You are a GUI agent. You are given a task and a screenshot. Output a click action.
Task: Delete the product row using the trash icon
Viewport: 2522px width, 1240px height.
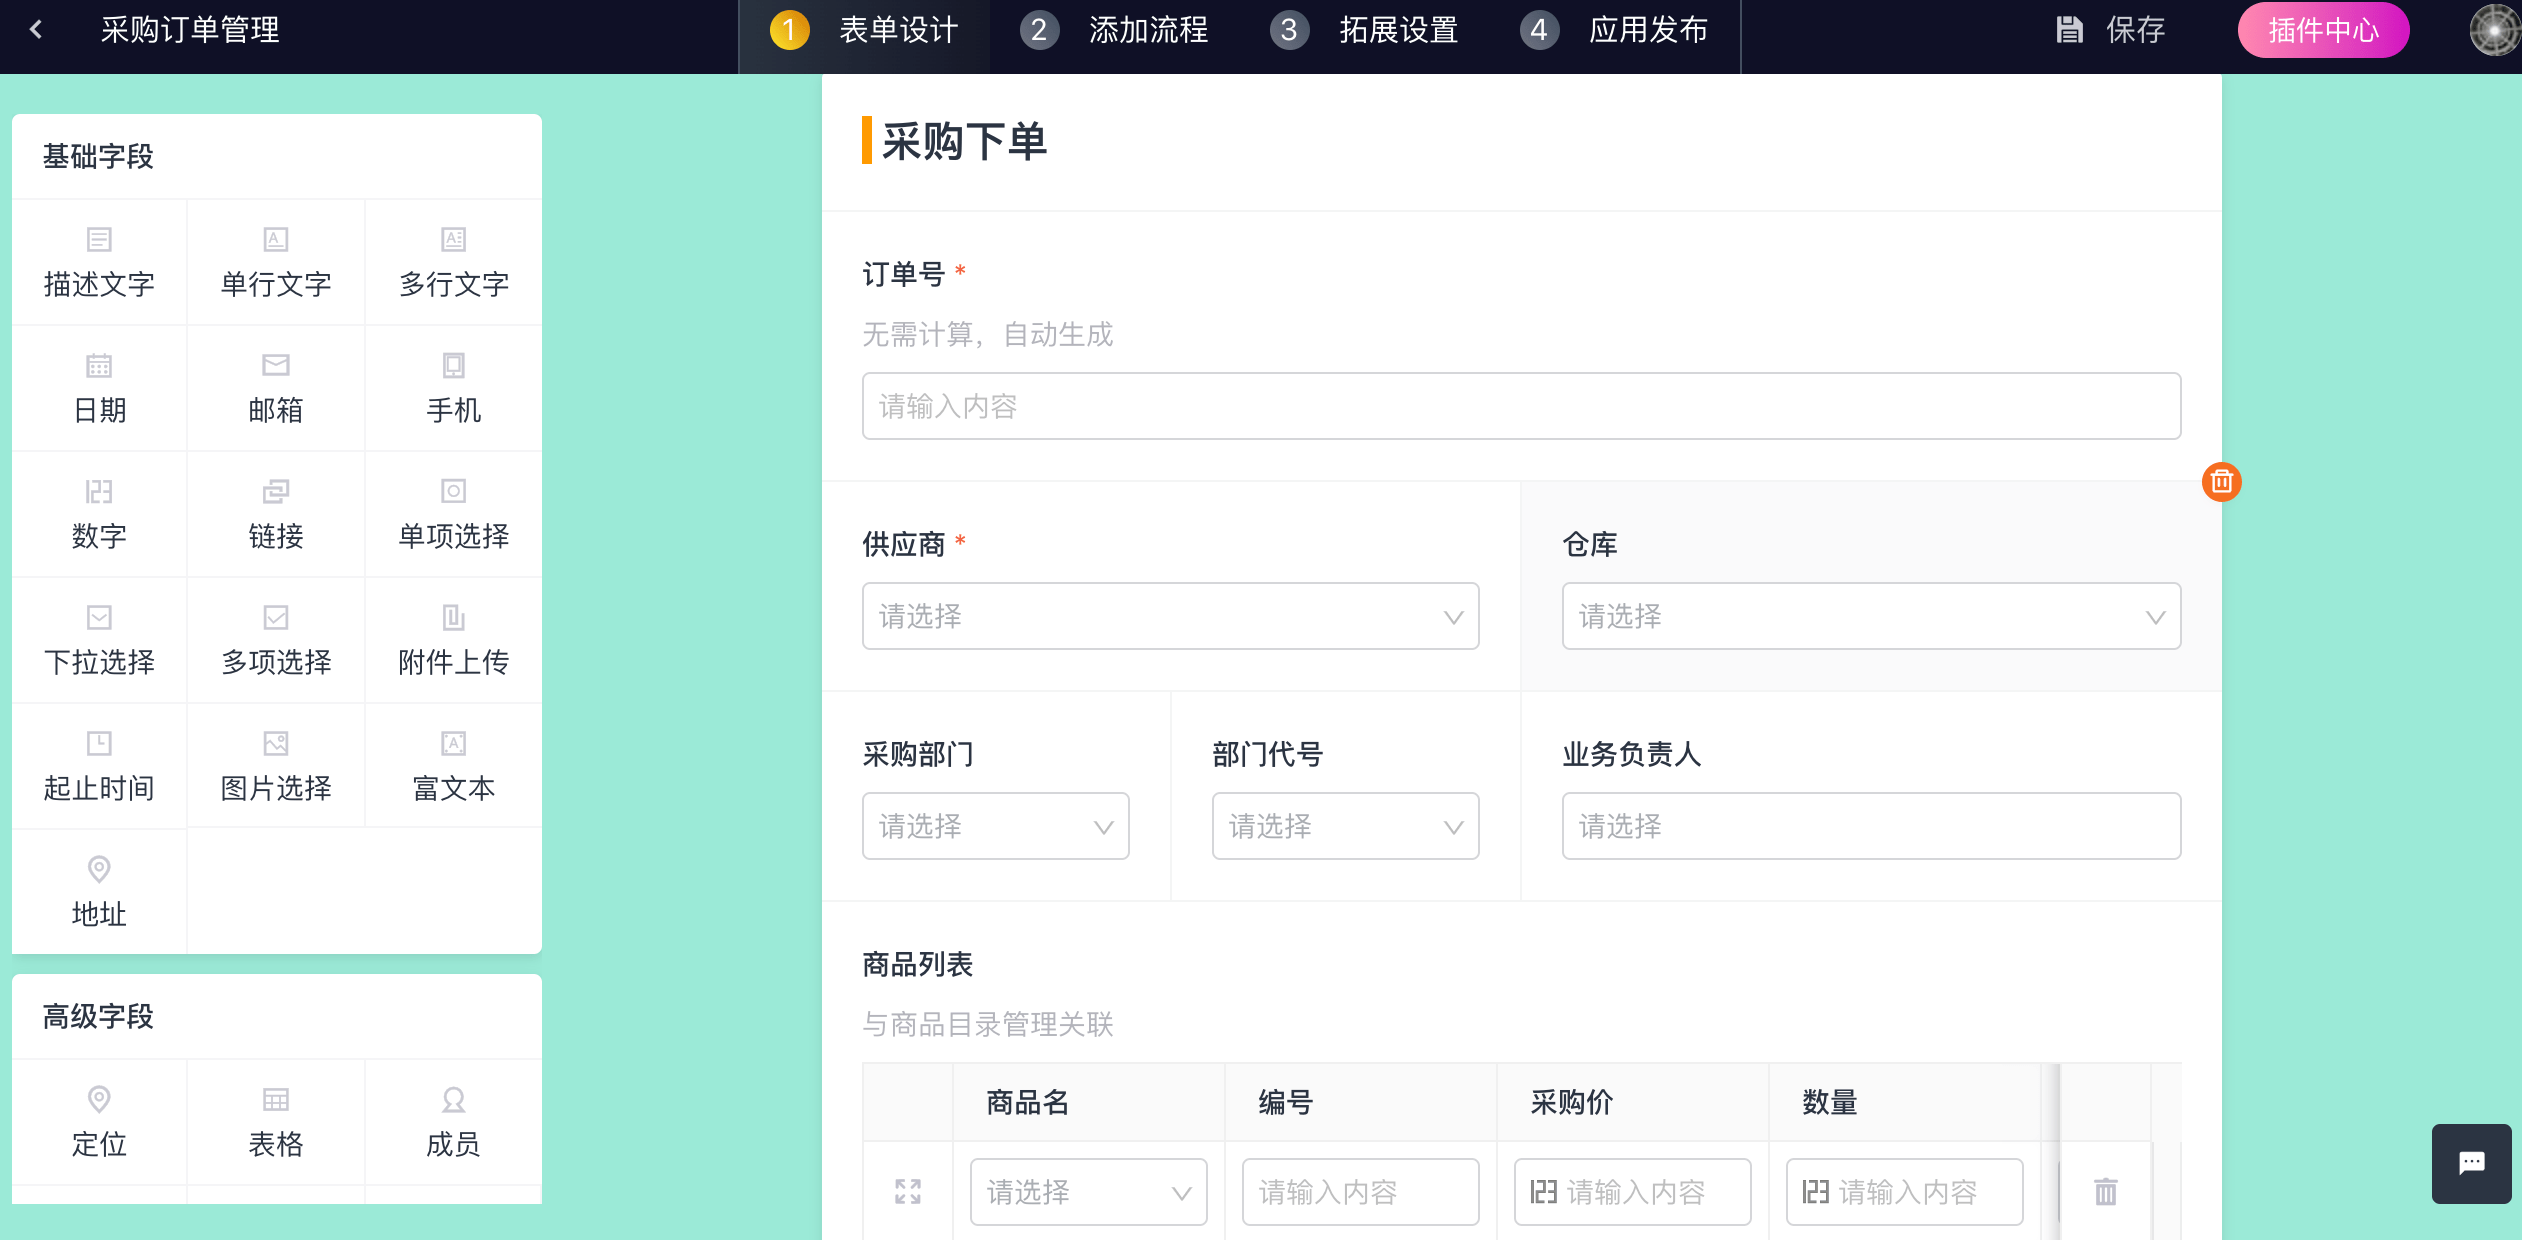point(2104,1191)
